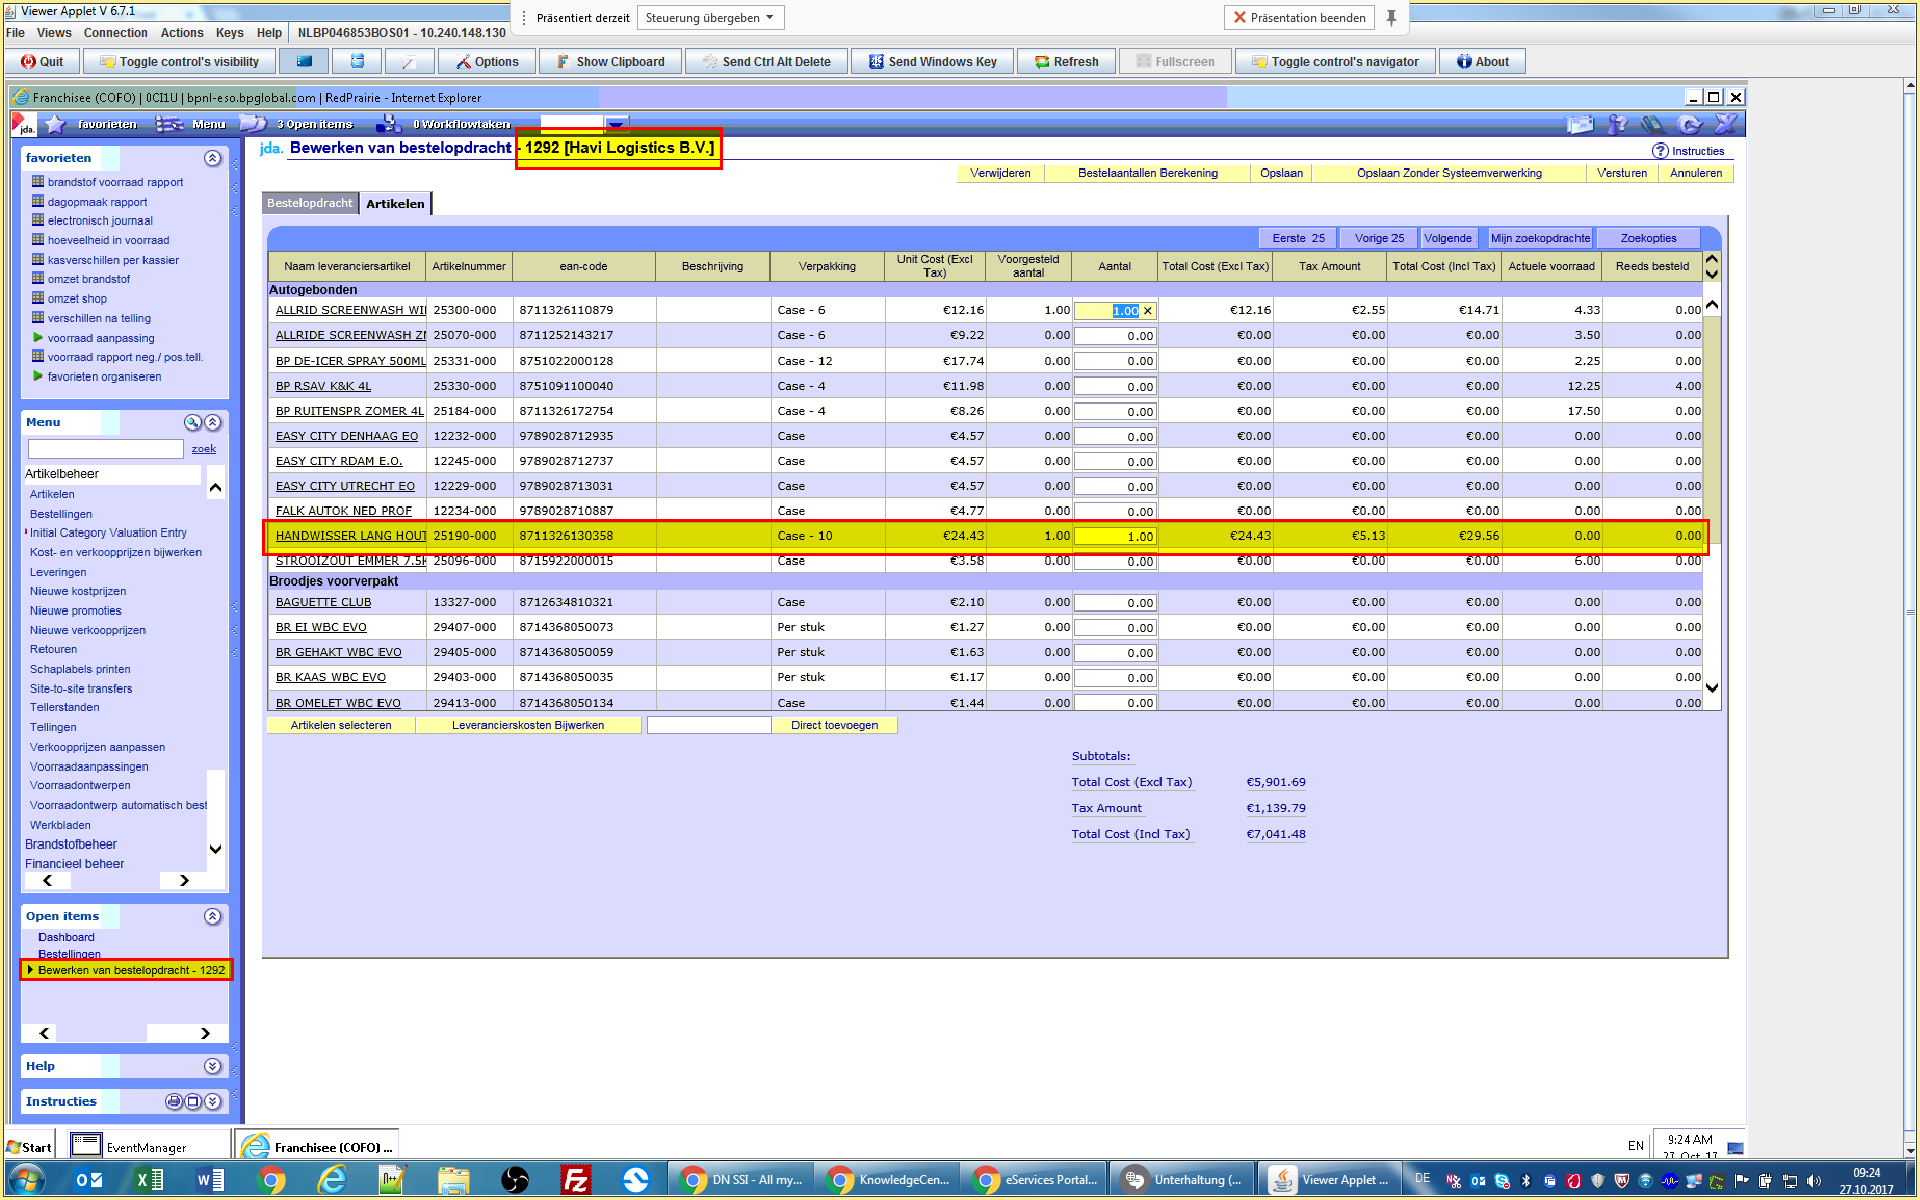Click table scroll-down arrow
The width and height of the screenshot is (1920, 1200).
(1712, 688)
